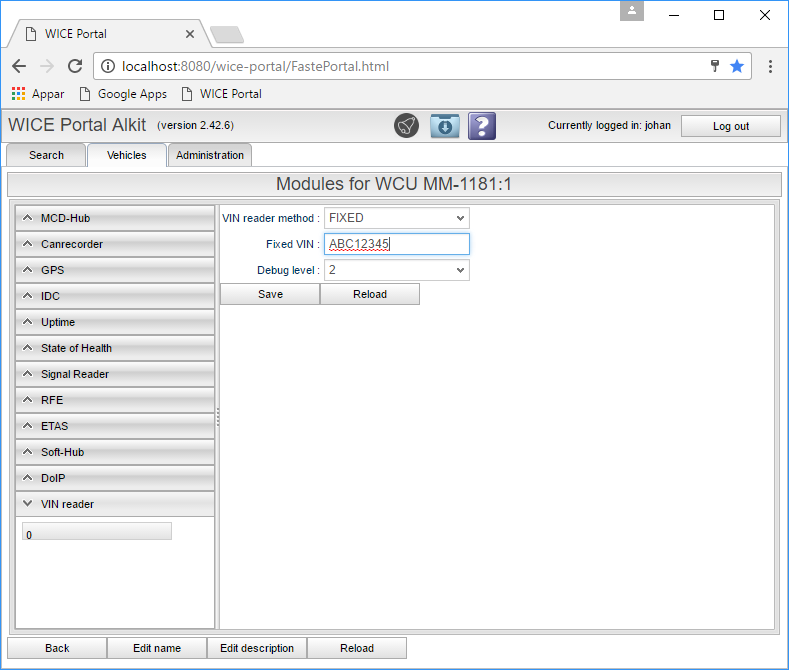The height and width of the screenshot is (670, 789).
Task: Open the Chrome three-dot menu
Action: pos(770,66)
